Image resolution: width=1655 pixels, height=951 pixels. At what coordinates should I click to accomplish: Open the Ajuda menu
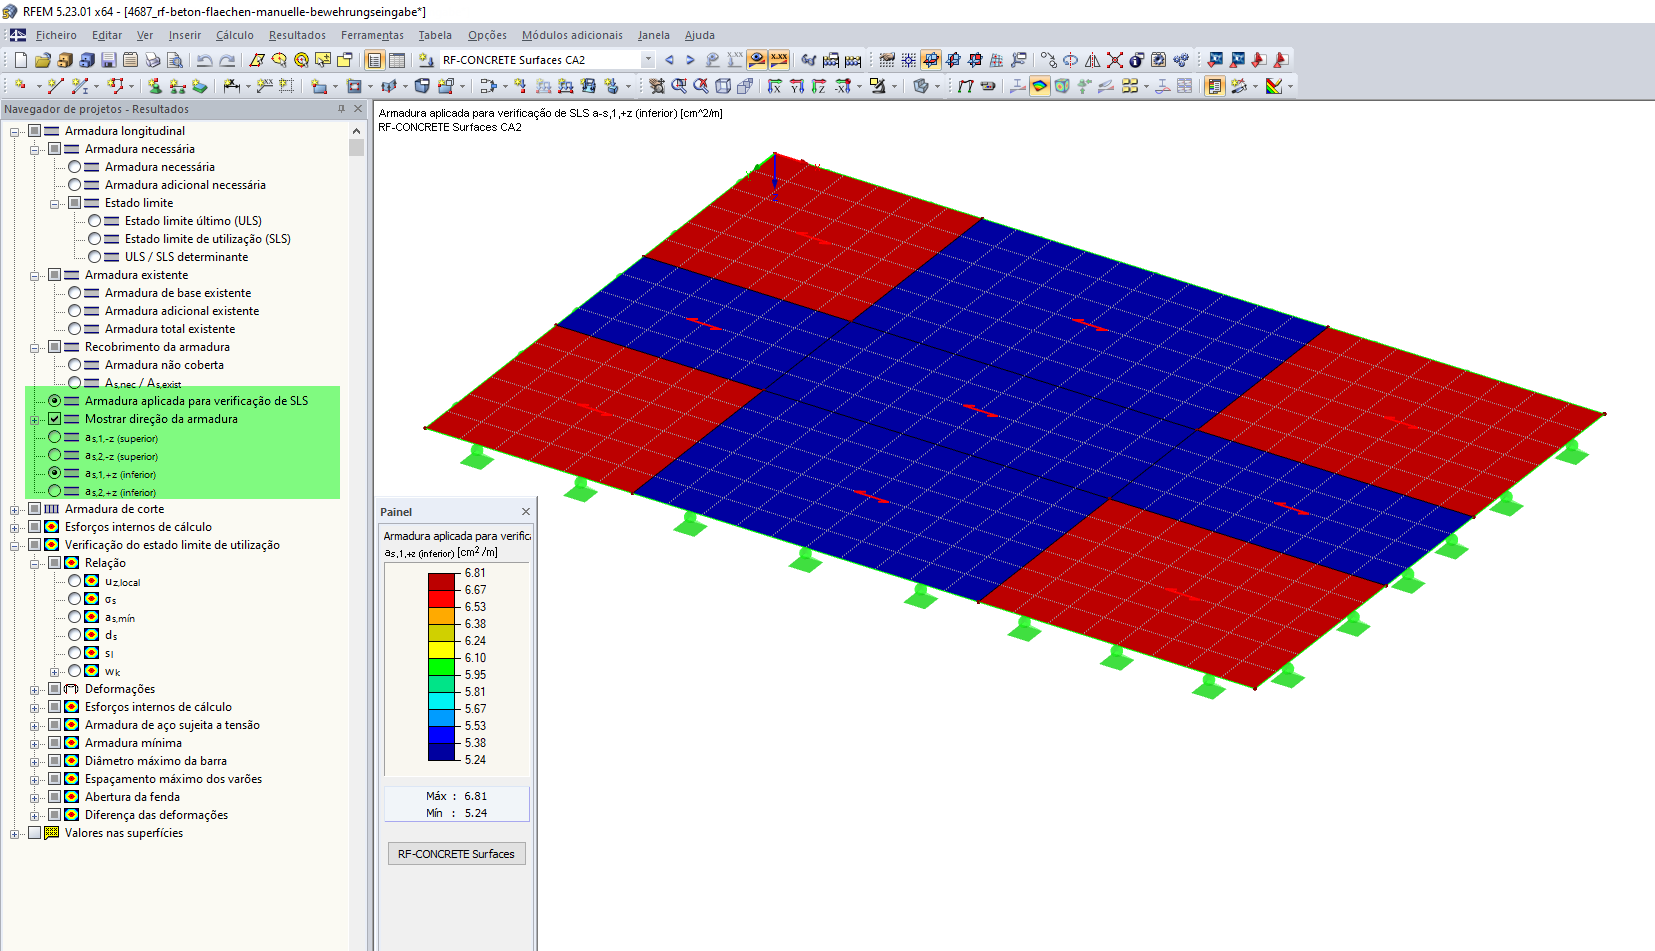point(700,35)
